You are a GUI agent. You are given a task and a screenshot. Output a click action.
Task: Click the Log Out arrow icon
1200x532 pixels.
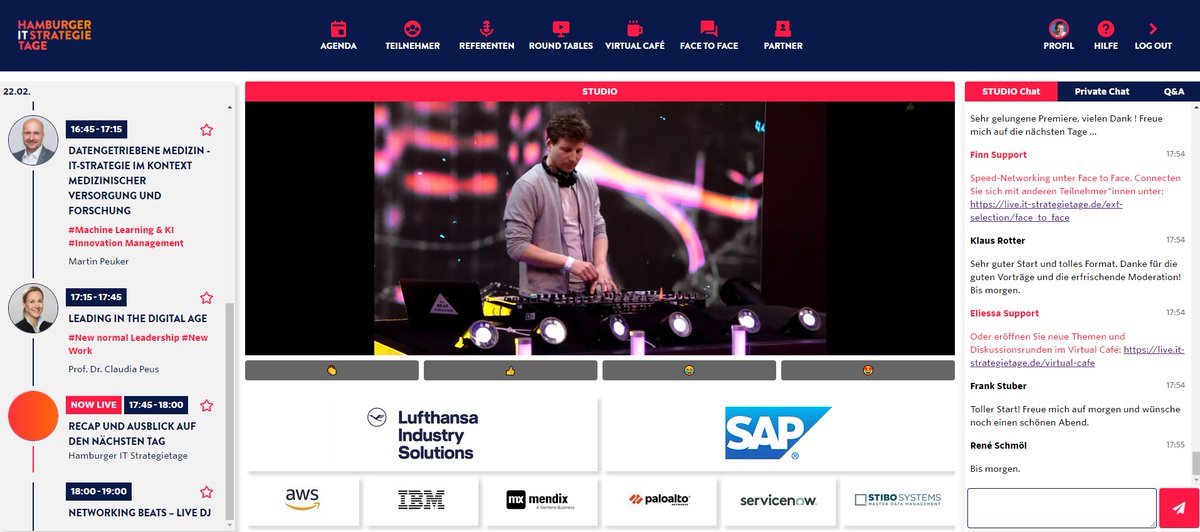pyautogui.click(x=1153, y=29)
